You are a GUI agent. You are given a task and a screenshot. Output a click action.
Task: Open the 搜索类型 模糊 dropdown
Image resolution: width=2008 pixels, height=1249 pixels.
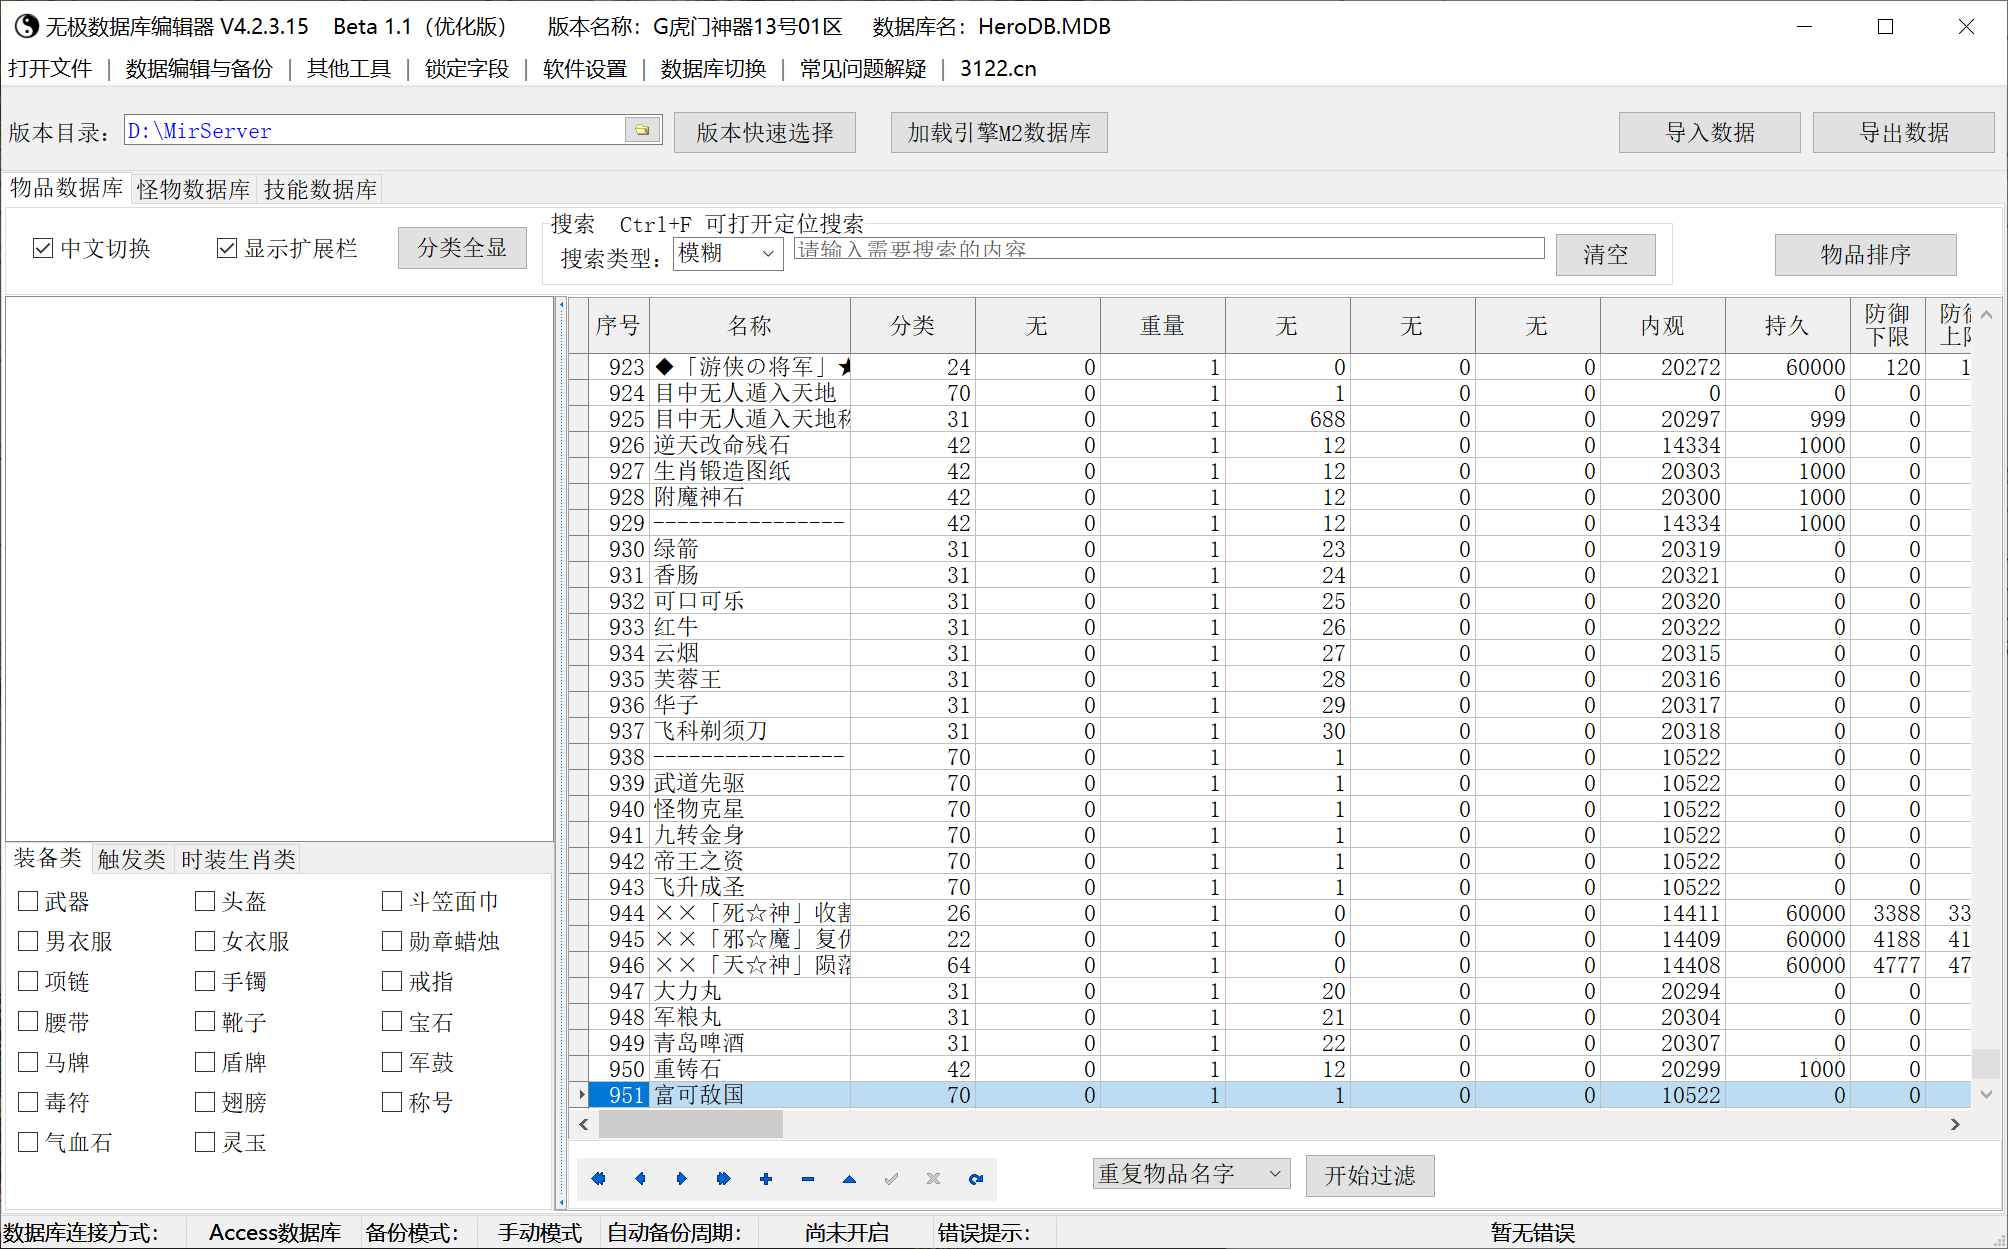point(728,254)
